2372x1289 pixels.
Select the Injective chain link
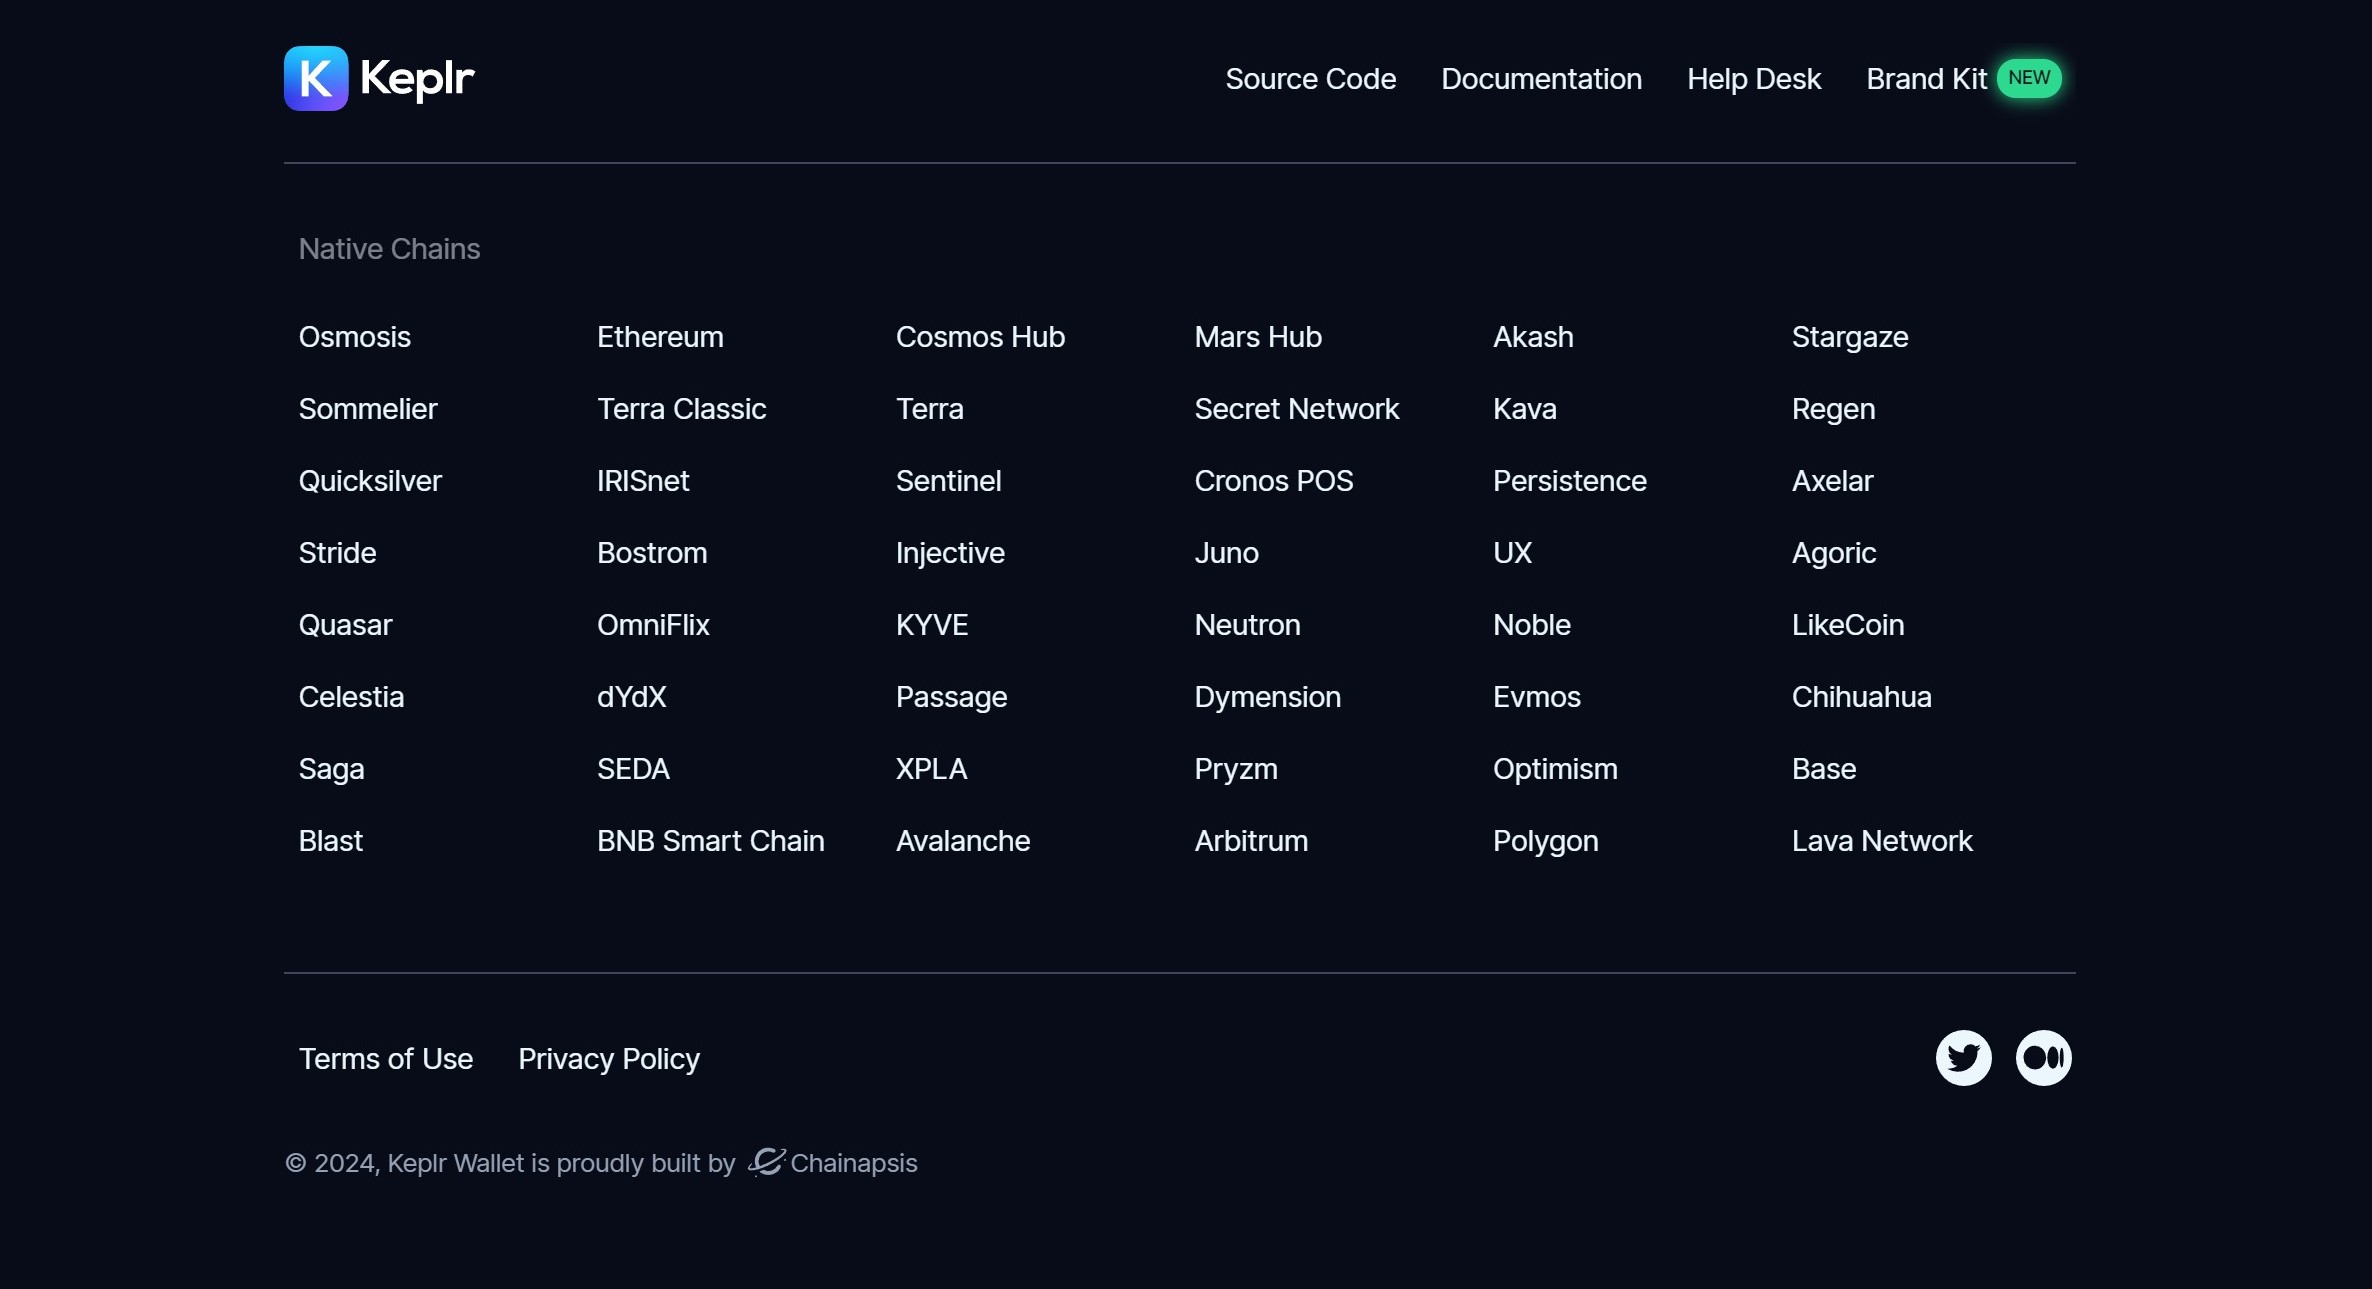tap(950, 553)
